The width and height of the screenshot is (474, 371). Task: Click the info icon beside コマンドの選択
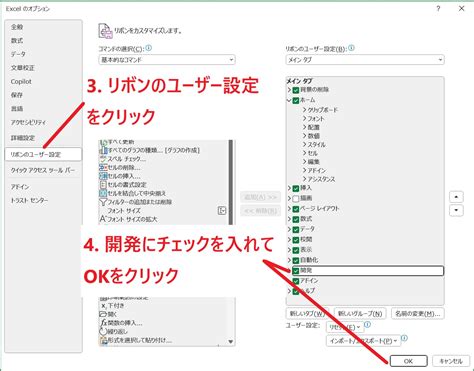click(x=149, y=48)
